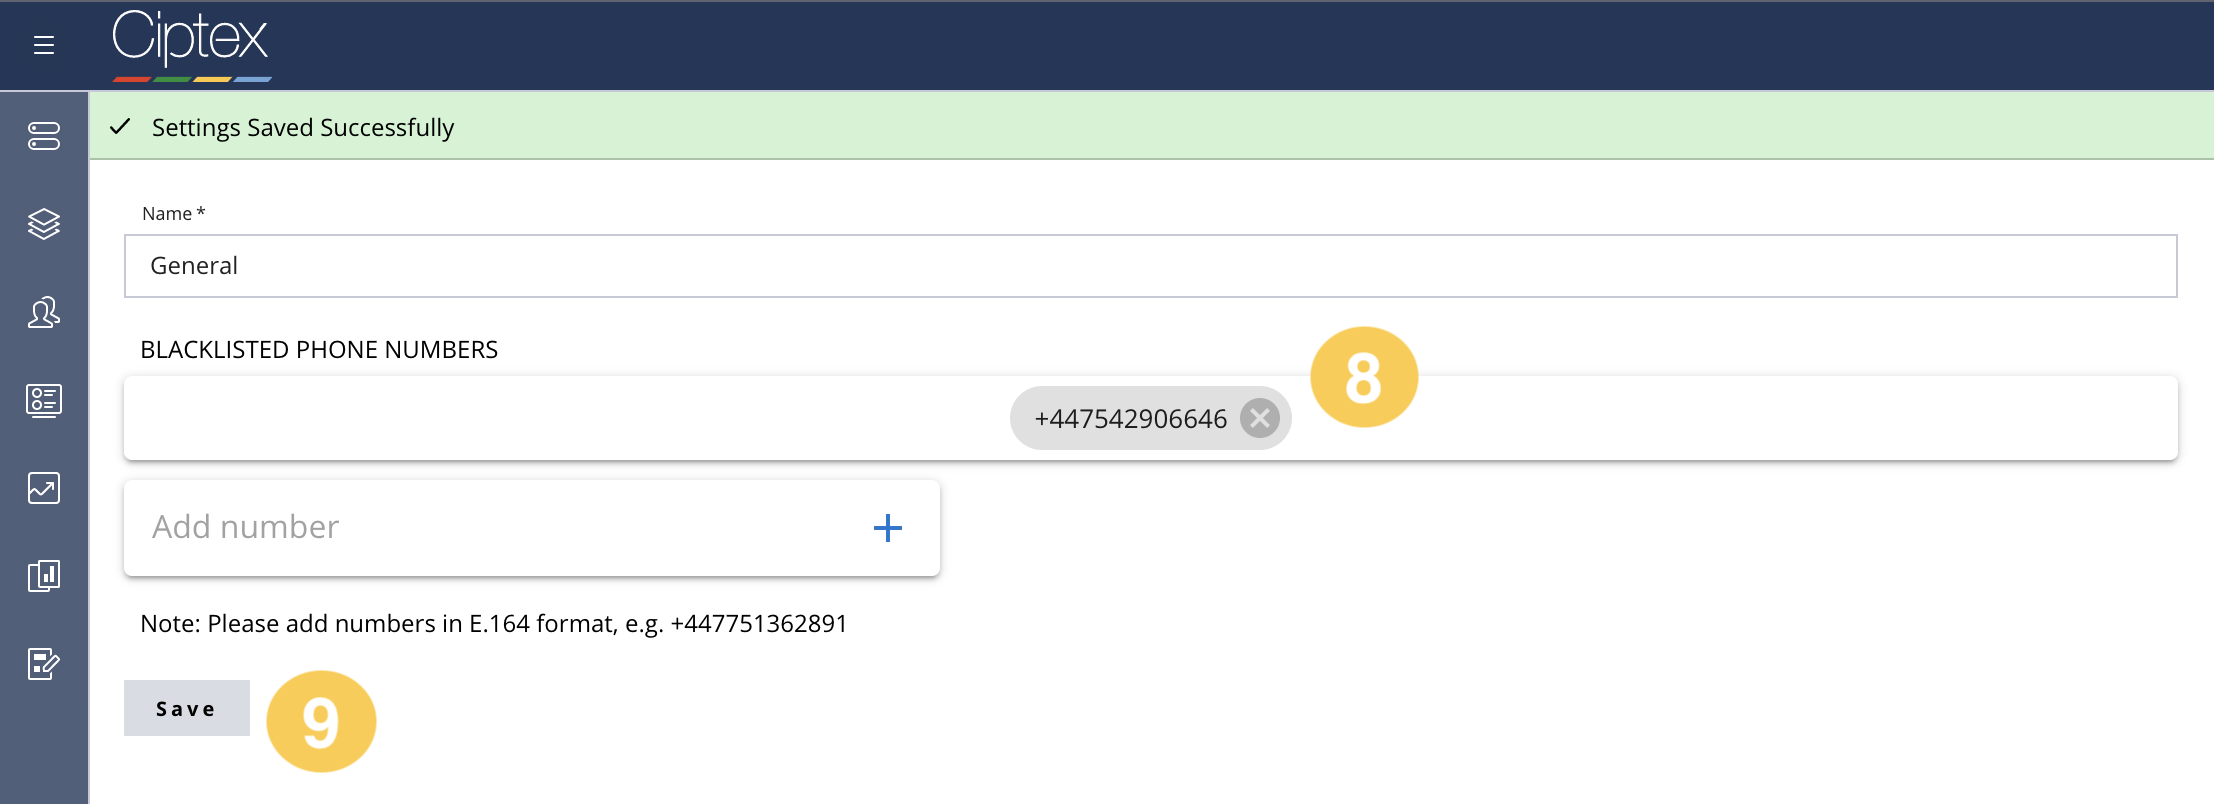
Task: Open the list card sidebar icon
Action: [x=44, y=400]
